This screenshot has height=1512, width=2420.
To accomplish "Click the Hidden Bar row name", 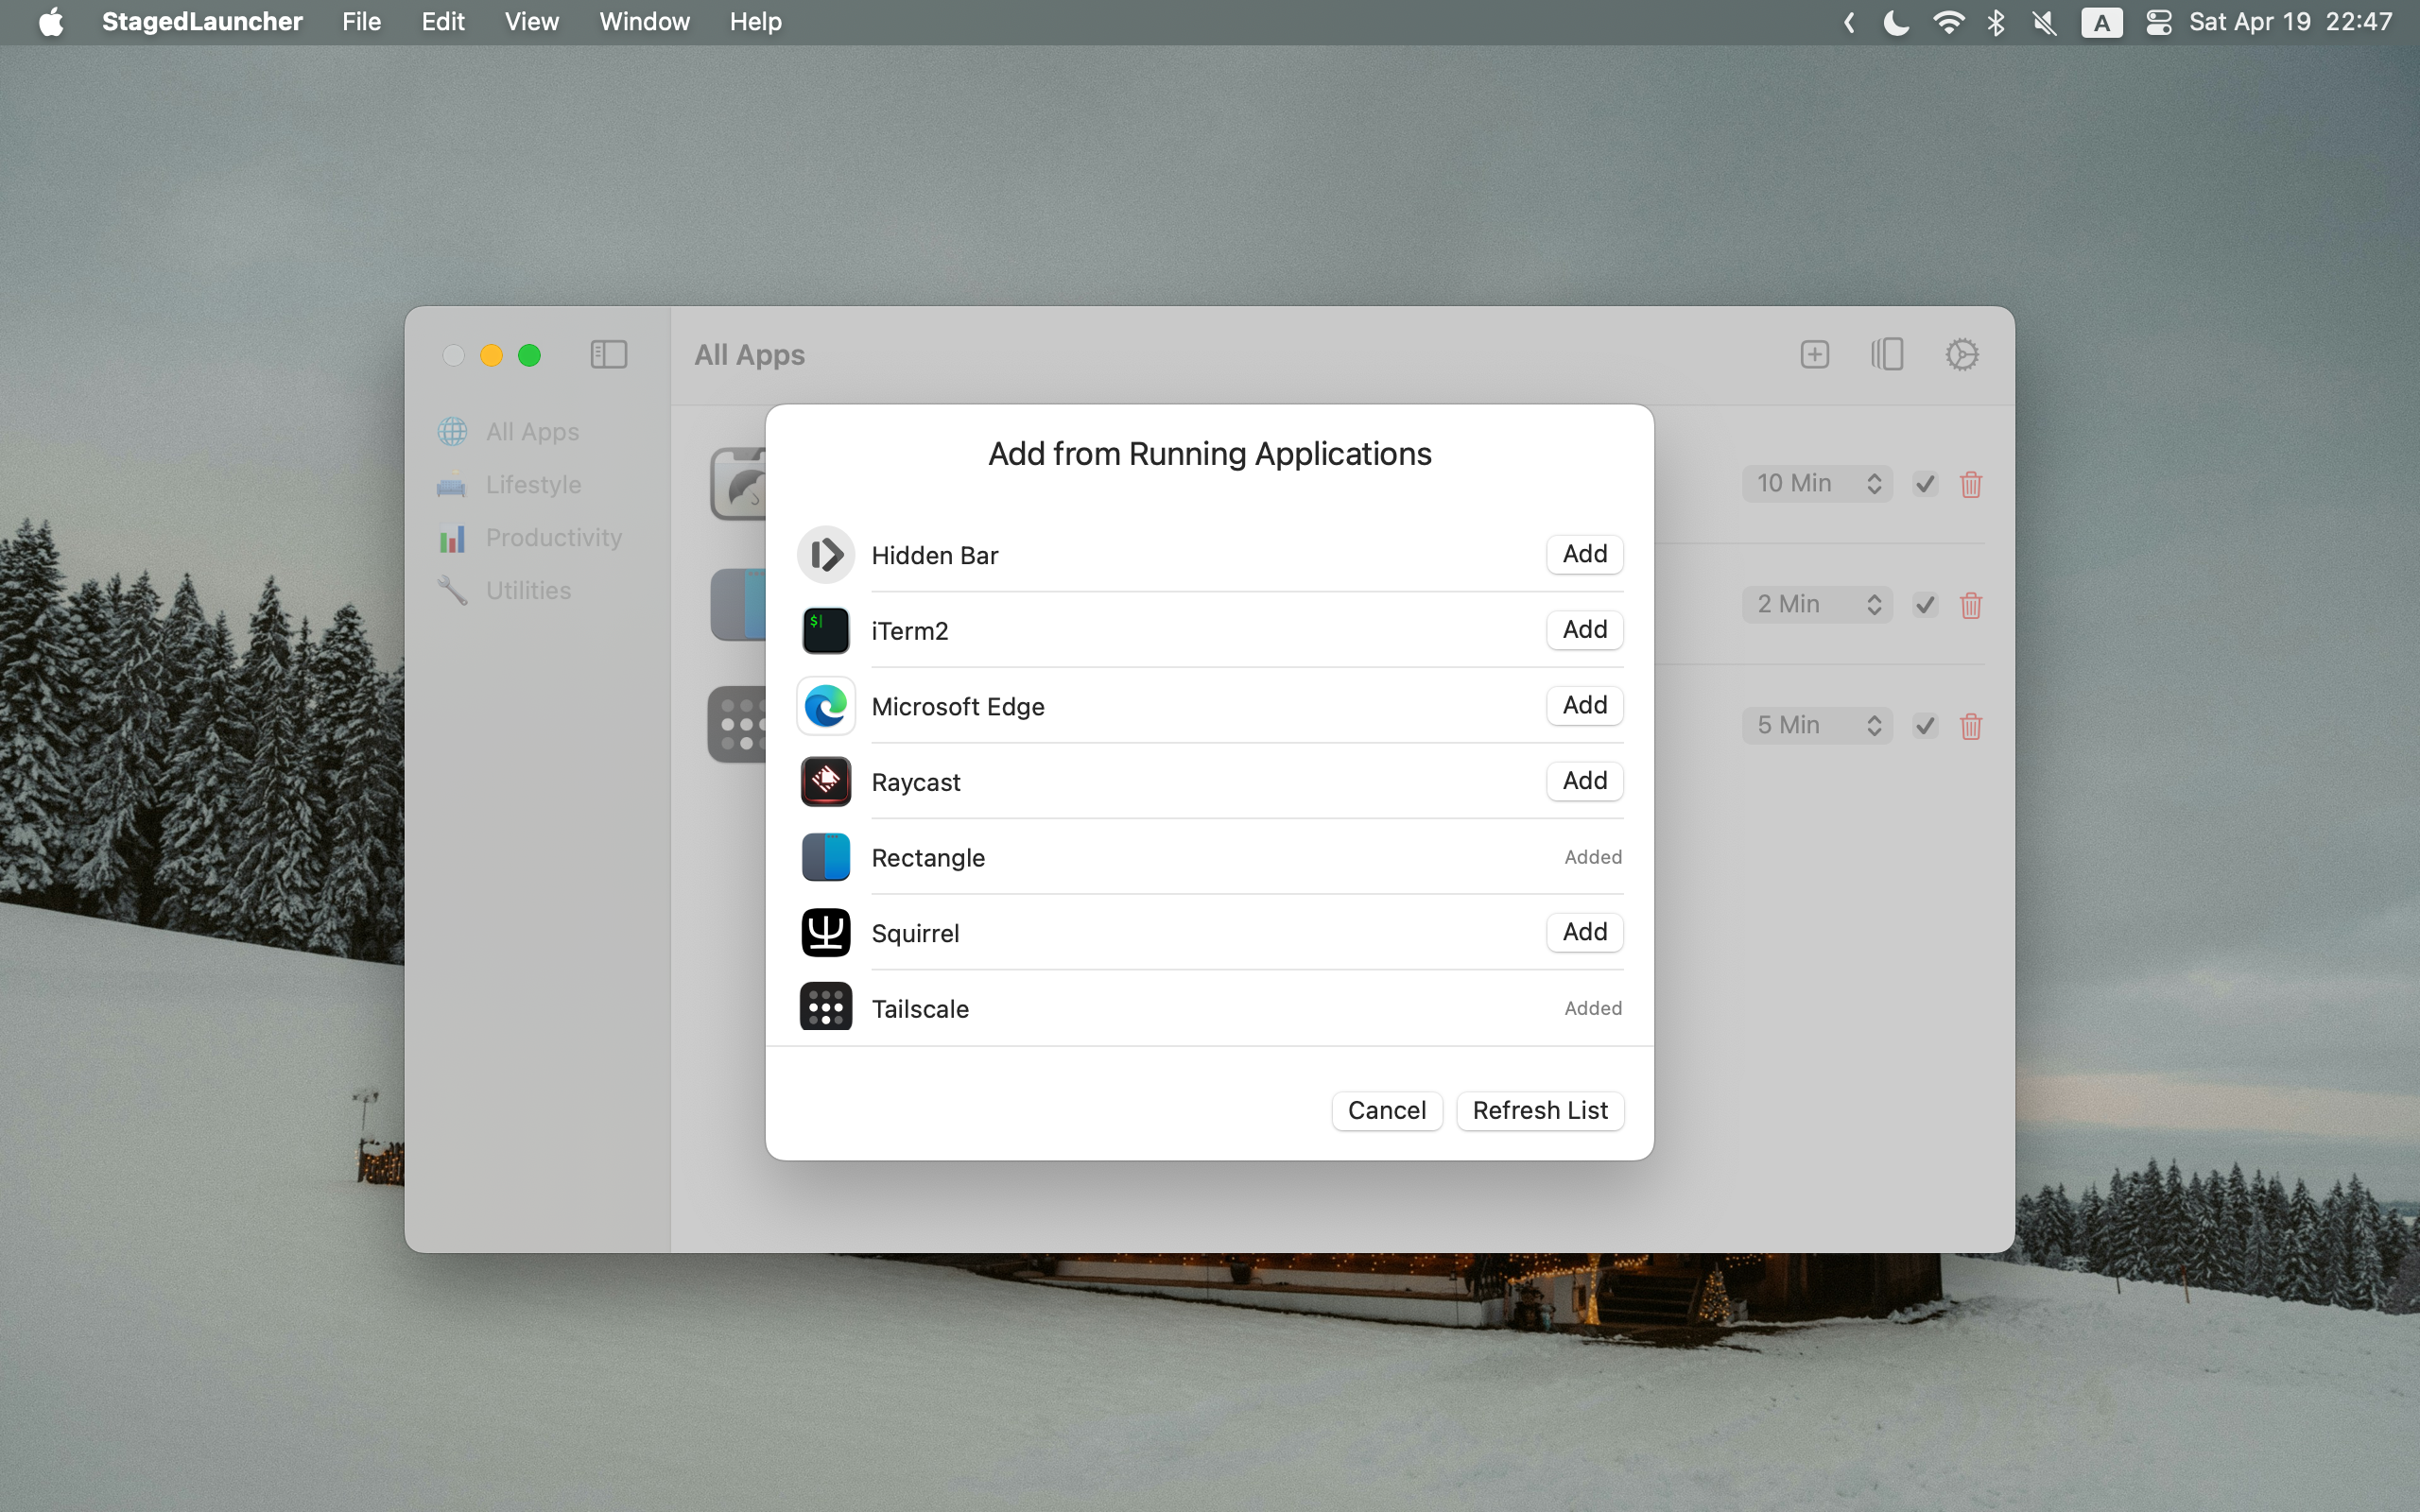I will pos(934,555).
